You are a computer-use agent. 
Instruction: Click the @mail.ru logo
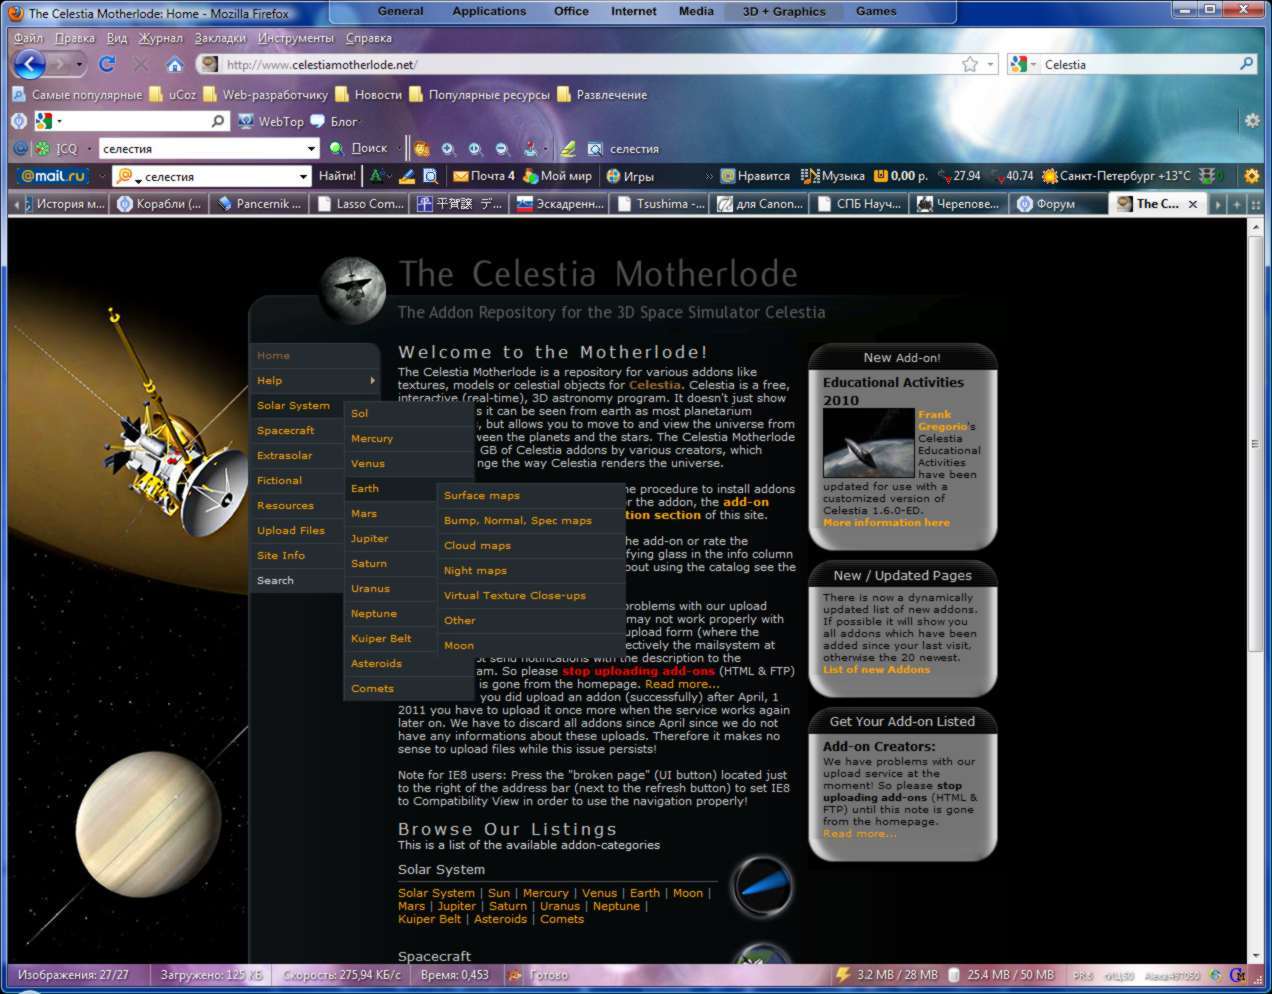coord(53,176)
